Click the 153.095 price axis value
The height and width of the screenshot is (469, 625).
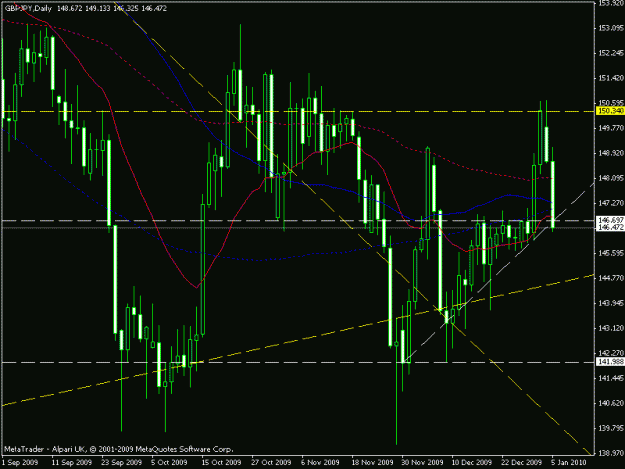click(x=611, y=28)
